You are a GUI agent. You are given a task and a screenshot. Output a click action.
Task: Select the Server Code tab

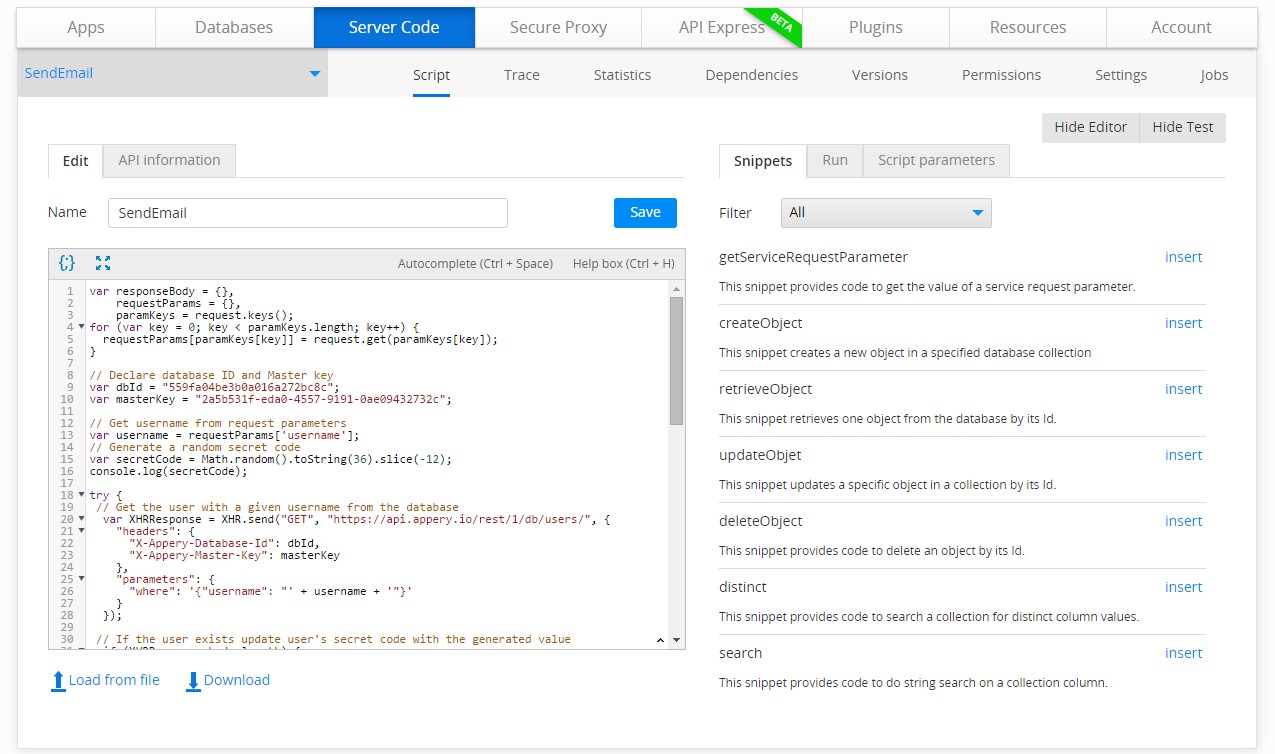coord(394,27)
